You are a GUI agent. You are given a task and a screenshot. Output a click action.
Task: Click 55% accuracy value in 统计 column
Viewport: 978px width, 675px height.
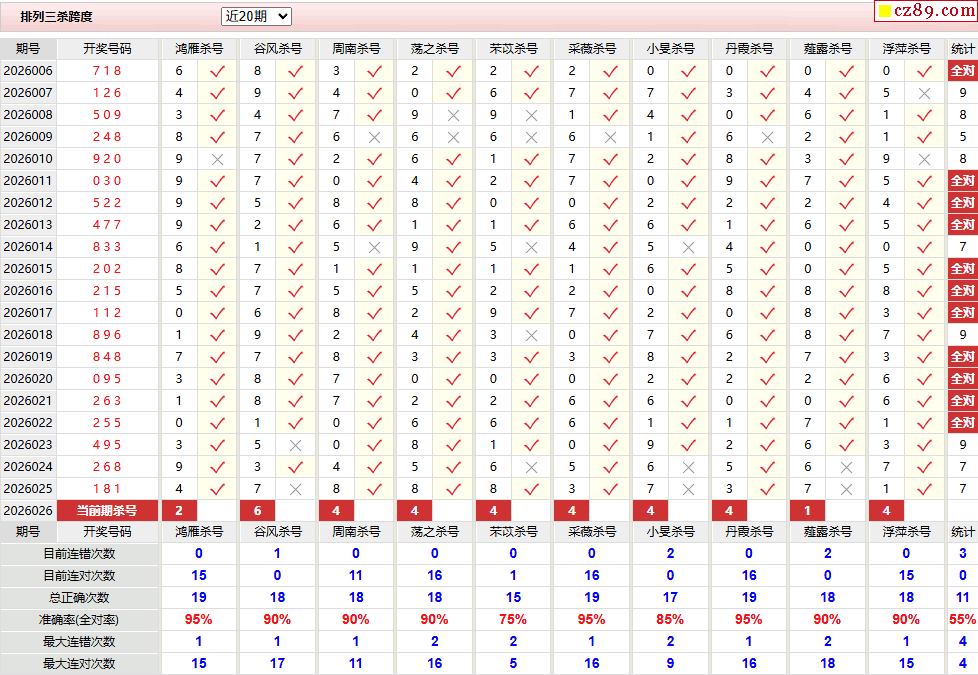[962, 619]
